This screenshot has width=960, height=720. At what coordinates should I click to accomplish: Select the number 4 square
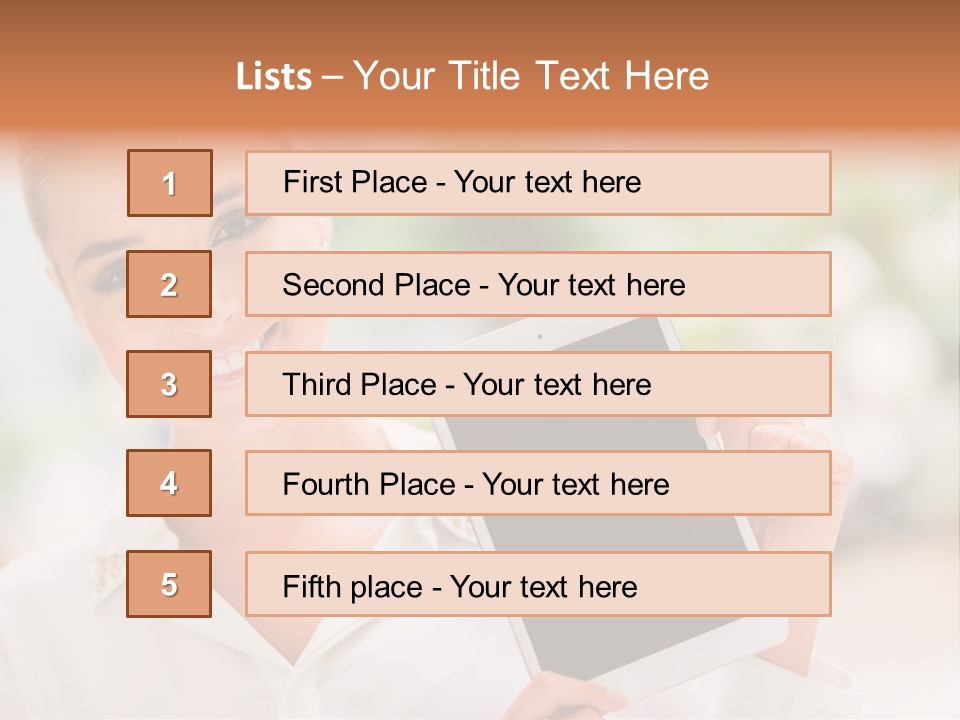[169, 483]
